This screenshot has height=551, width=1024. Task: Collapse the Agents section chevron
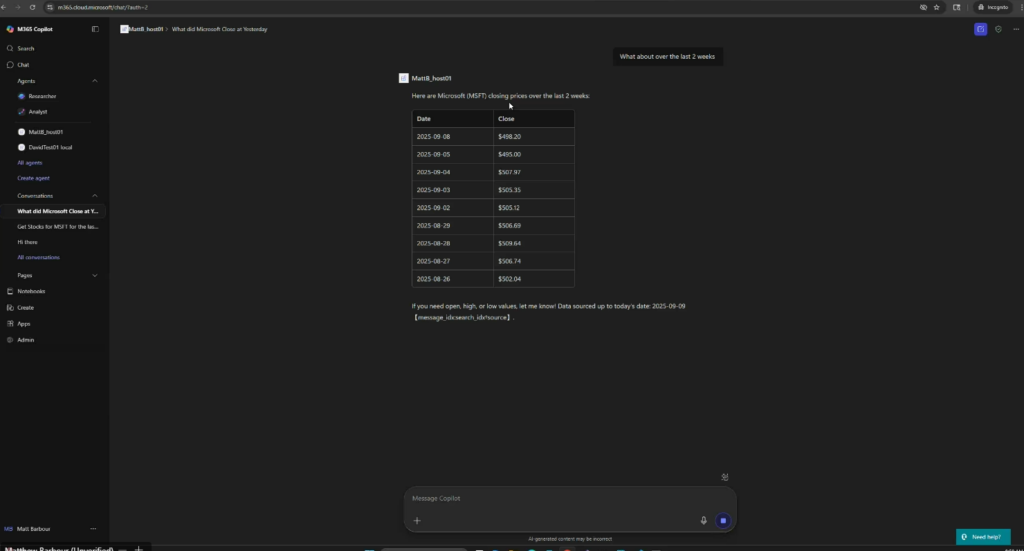(95, 81)
